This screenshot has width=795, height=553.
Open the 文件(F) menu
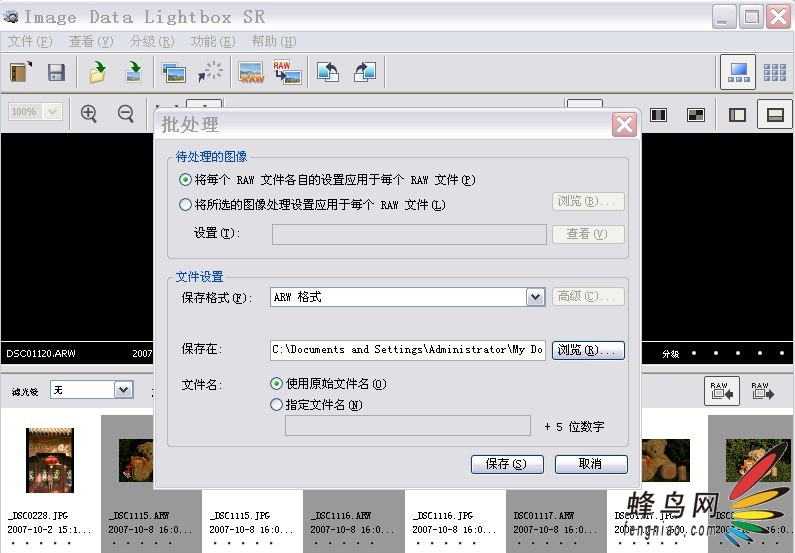(x=30, y=42)
